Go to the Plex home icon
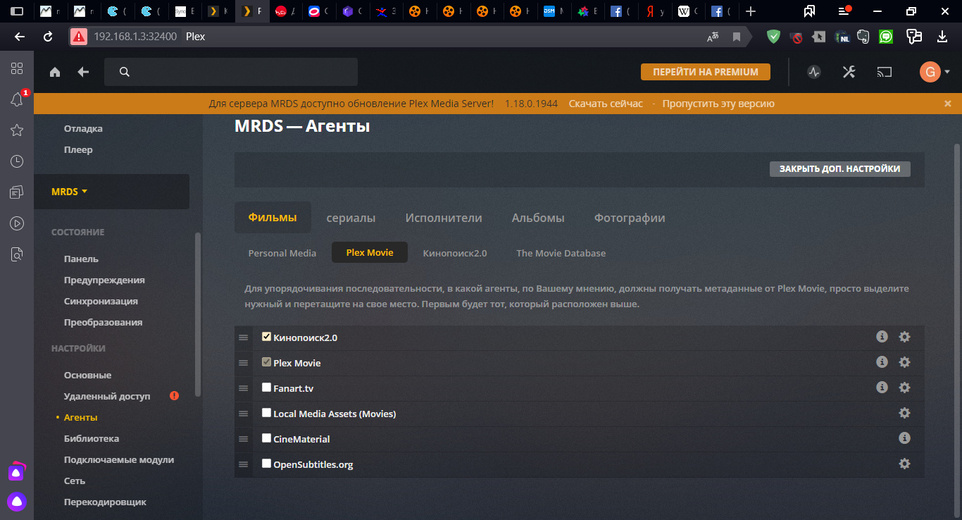The image size is (962, 520). 55,72
